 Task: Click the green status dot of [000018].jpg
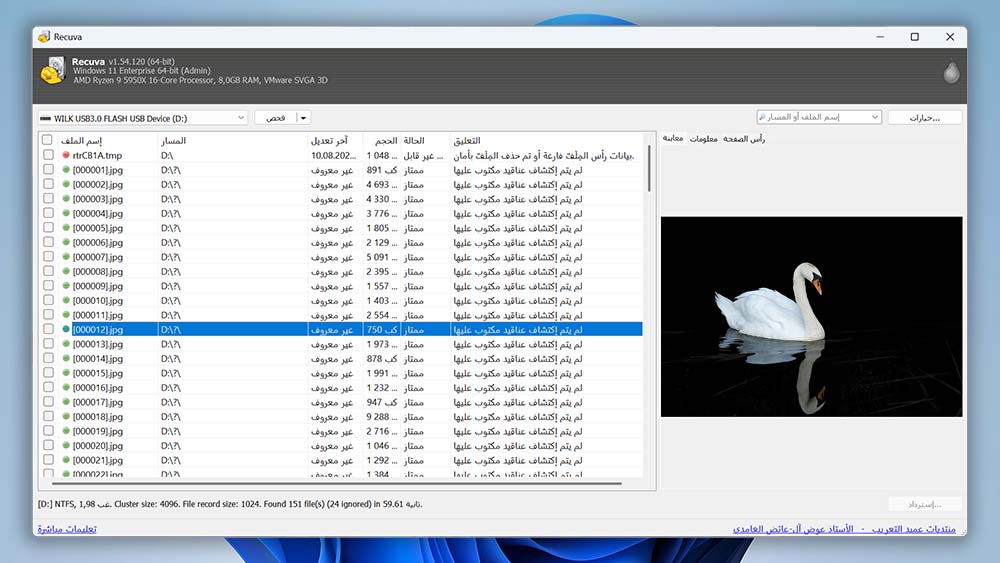pos(66,416)
